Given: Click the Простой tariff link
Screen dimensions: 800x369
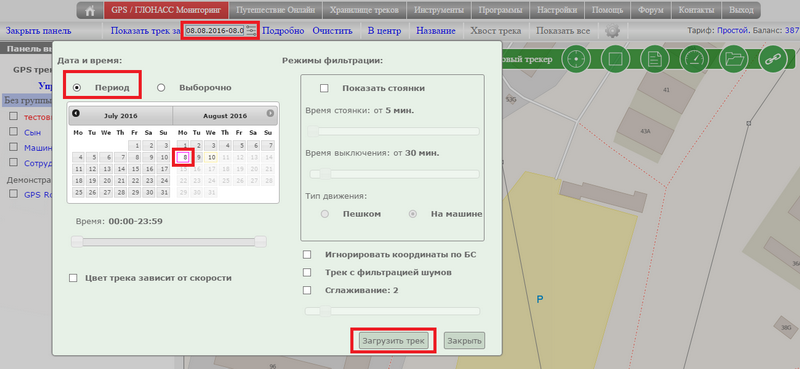Looking at the screenshot, I should [x=733, y=31].
